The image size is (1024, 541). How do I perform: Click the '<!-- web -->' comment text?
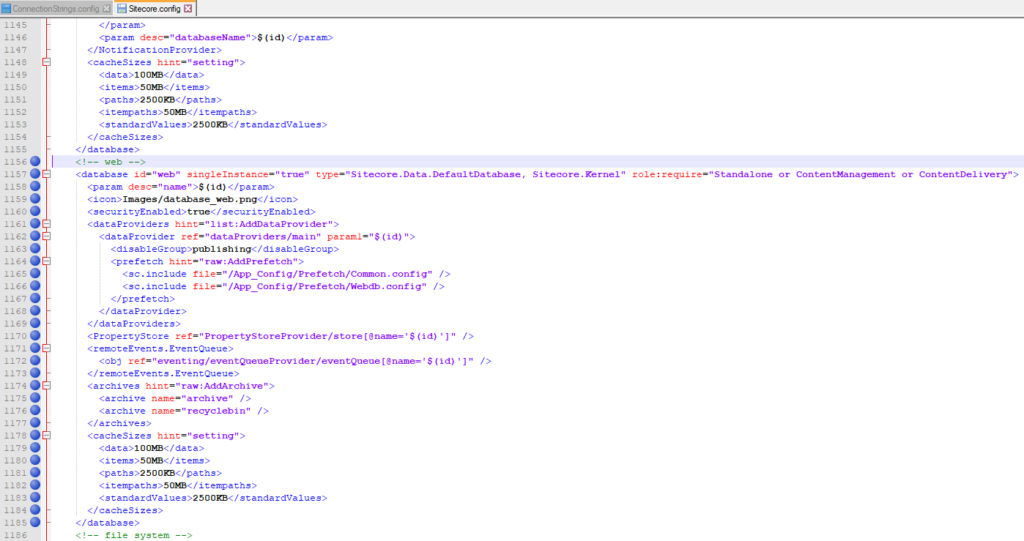(110, 161)
